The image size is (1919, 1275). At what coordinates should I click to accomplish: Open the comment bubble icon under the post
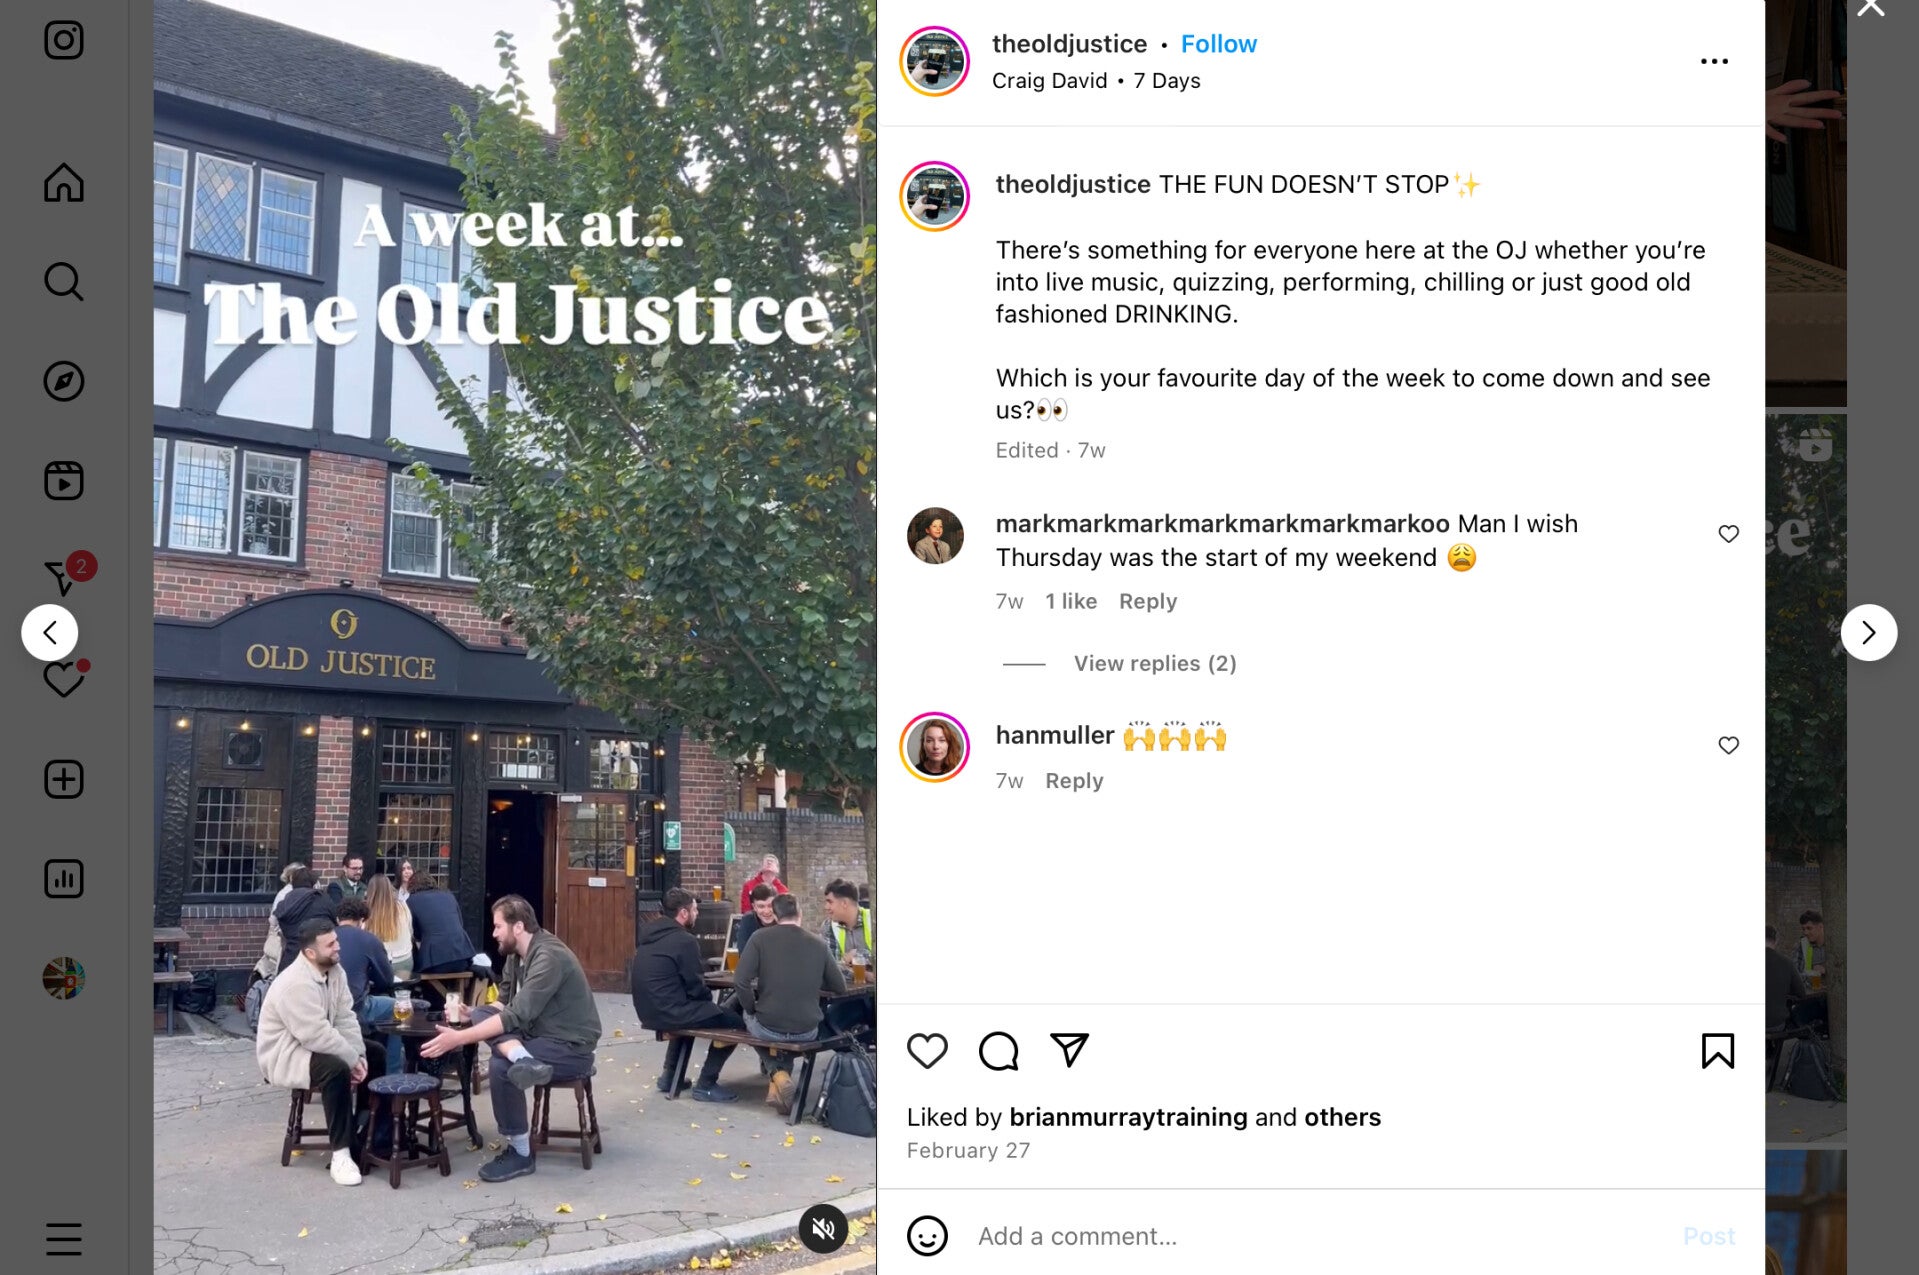pos(998,1051)
